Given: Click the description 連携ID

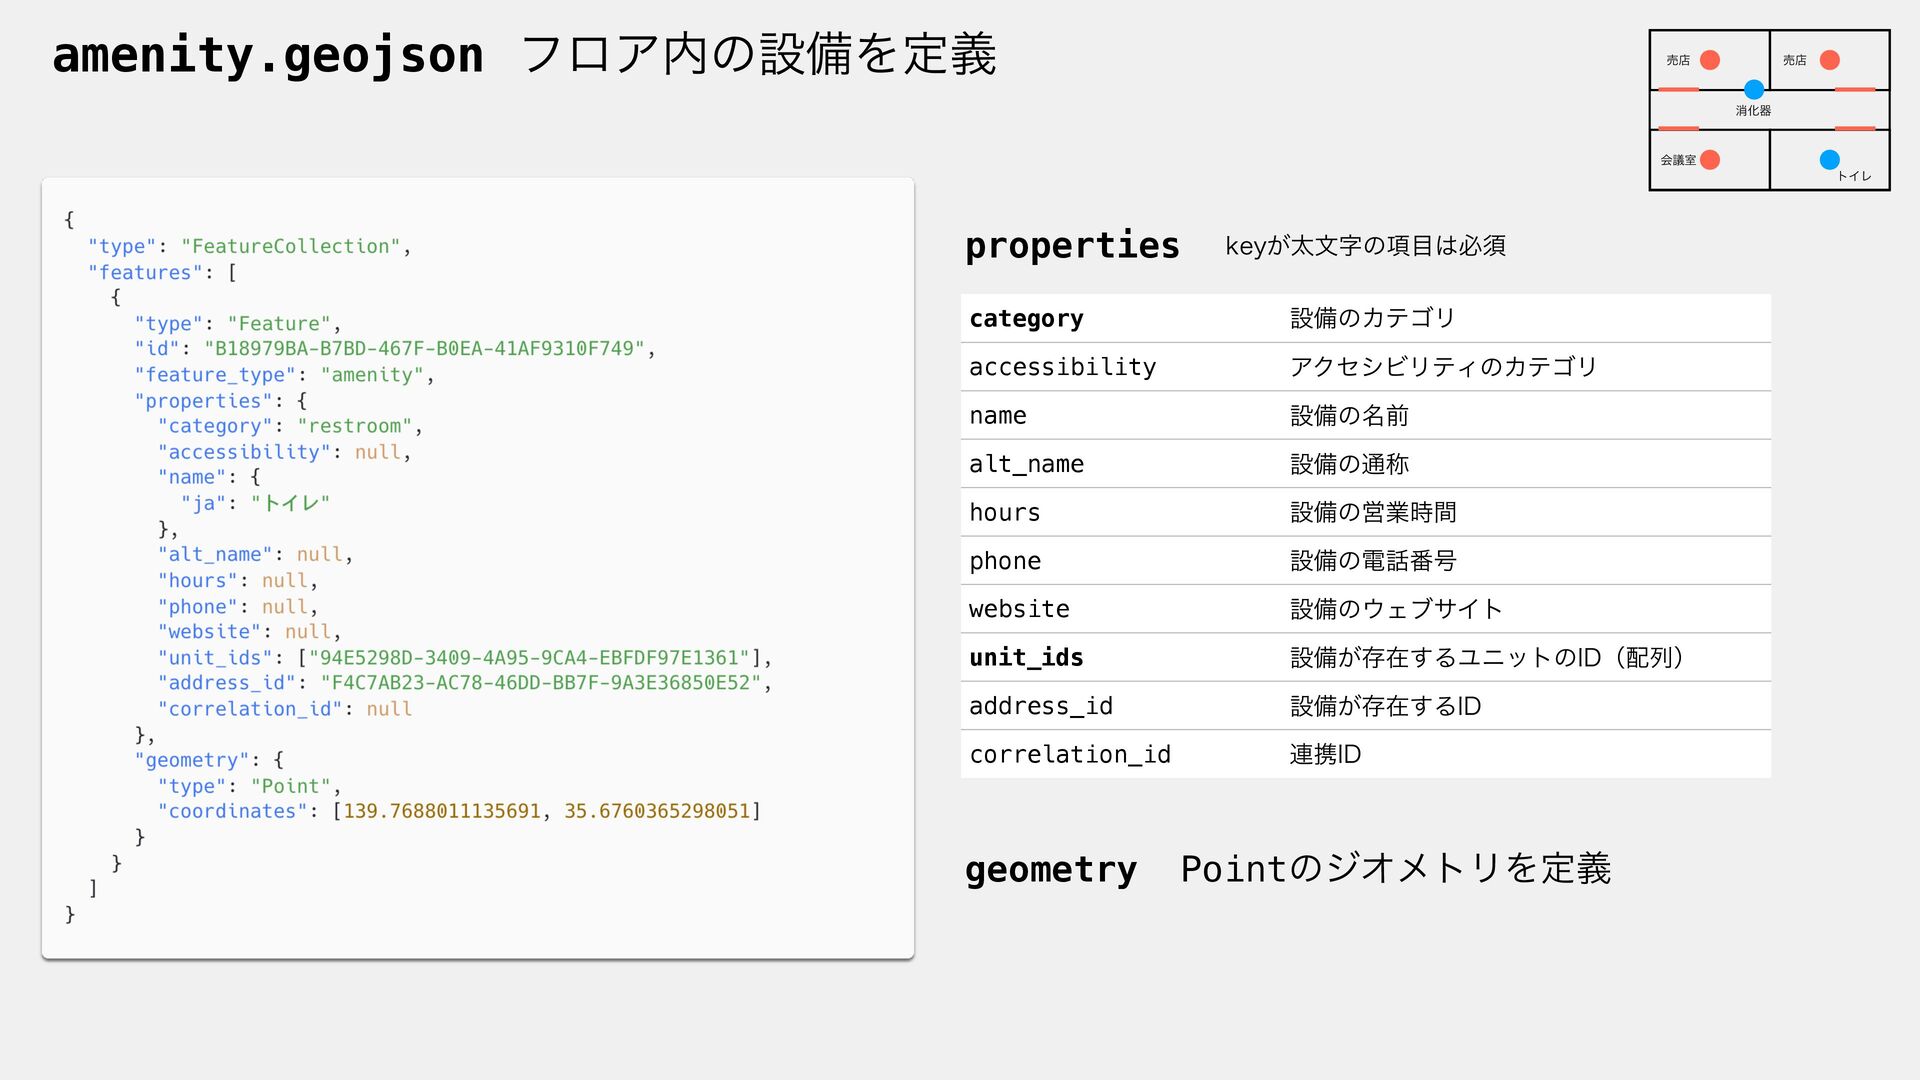Looking at the screenshot, I should [x=1325, y=754].
